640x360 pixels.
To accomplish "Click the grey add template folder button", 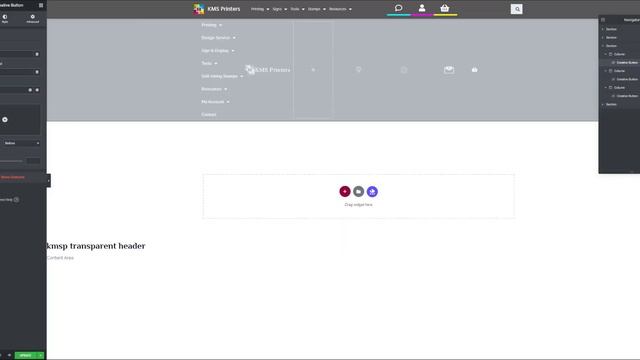I will pos(358,191).
